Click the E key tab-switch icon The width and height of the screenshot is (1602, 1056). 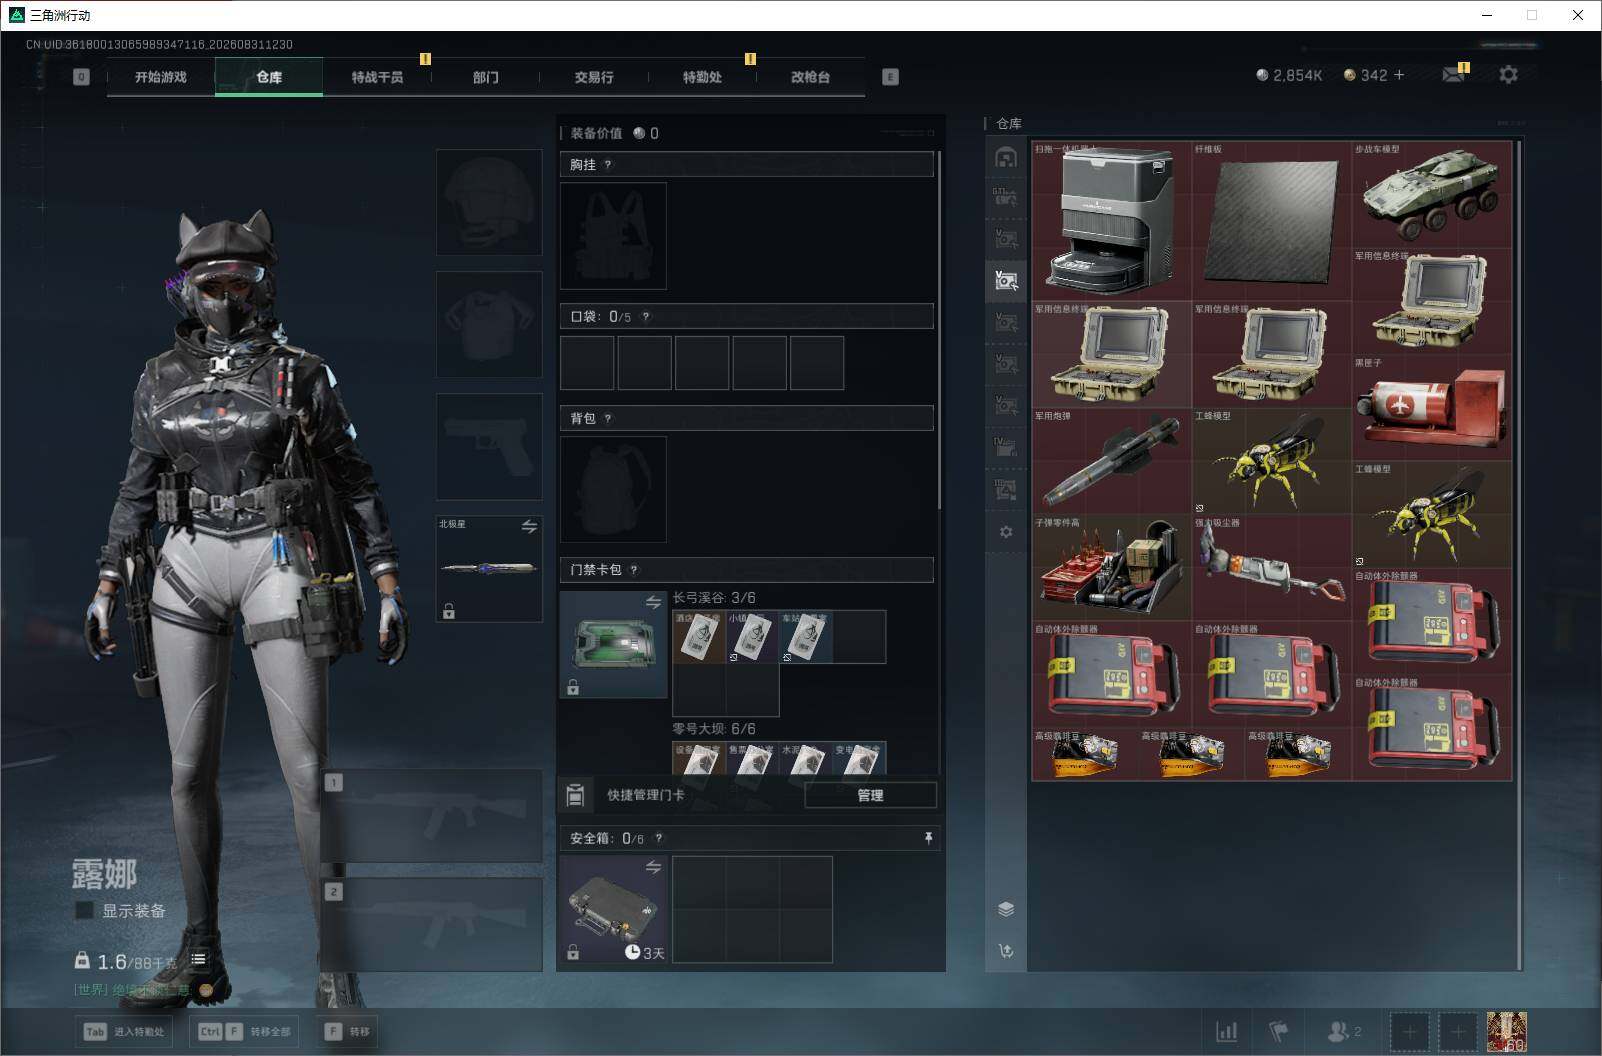(890, 77)
